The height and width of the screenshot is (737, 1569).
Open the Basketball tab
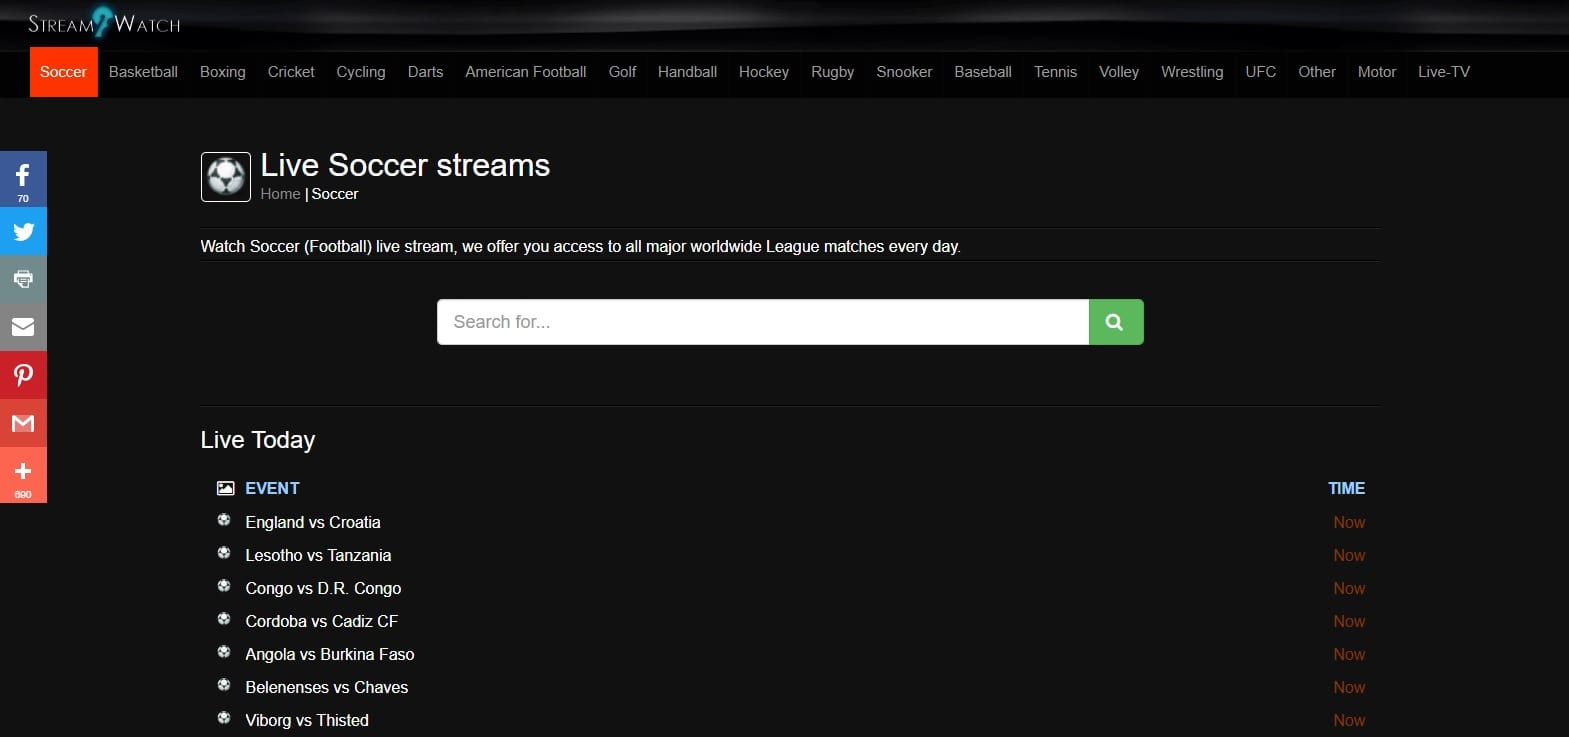point(143,72)
